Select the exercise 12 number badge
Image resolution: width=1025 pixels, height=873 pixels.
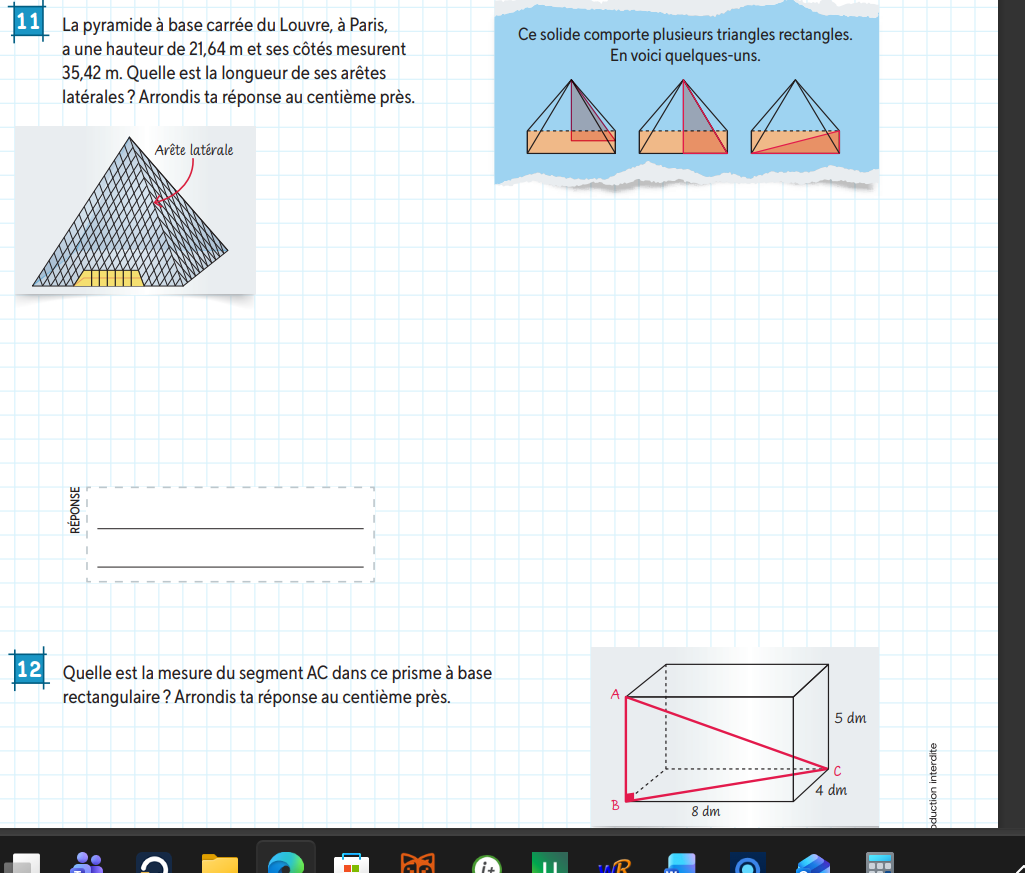(x=28, y=669)
